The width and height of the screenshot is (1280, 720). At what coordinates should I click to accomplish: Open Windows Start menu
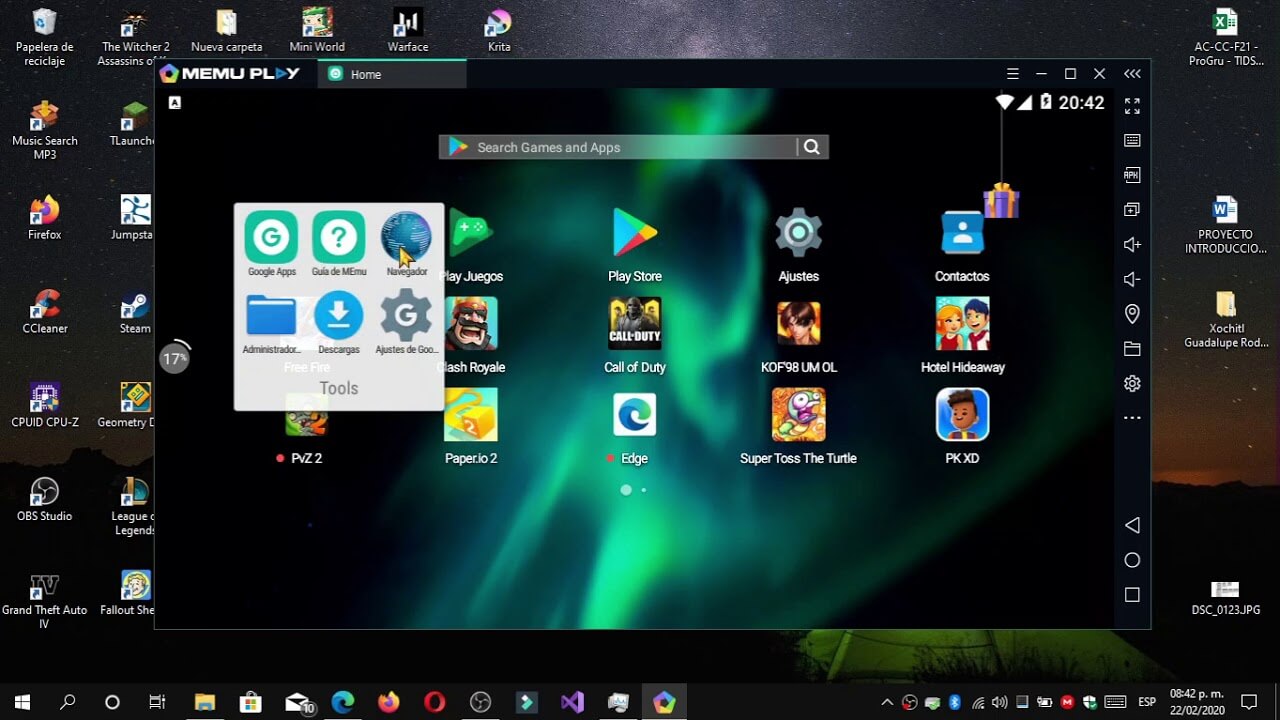point(22,702)
